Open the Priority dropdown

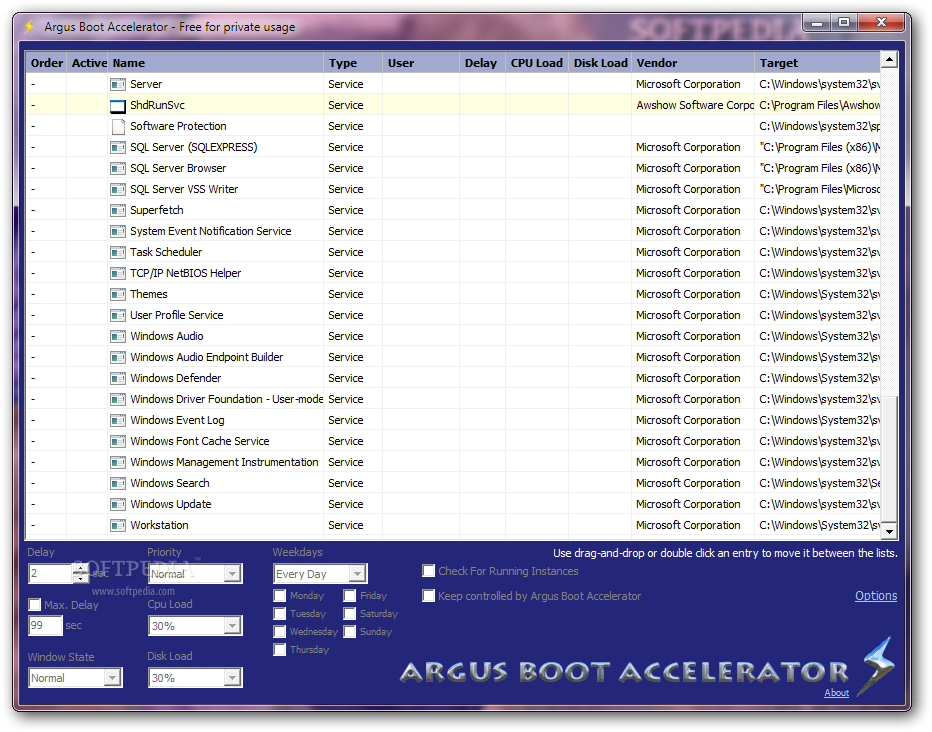pyautogui.click(x=232, y=574)
